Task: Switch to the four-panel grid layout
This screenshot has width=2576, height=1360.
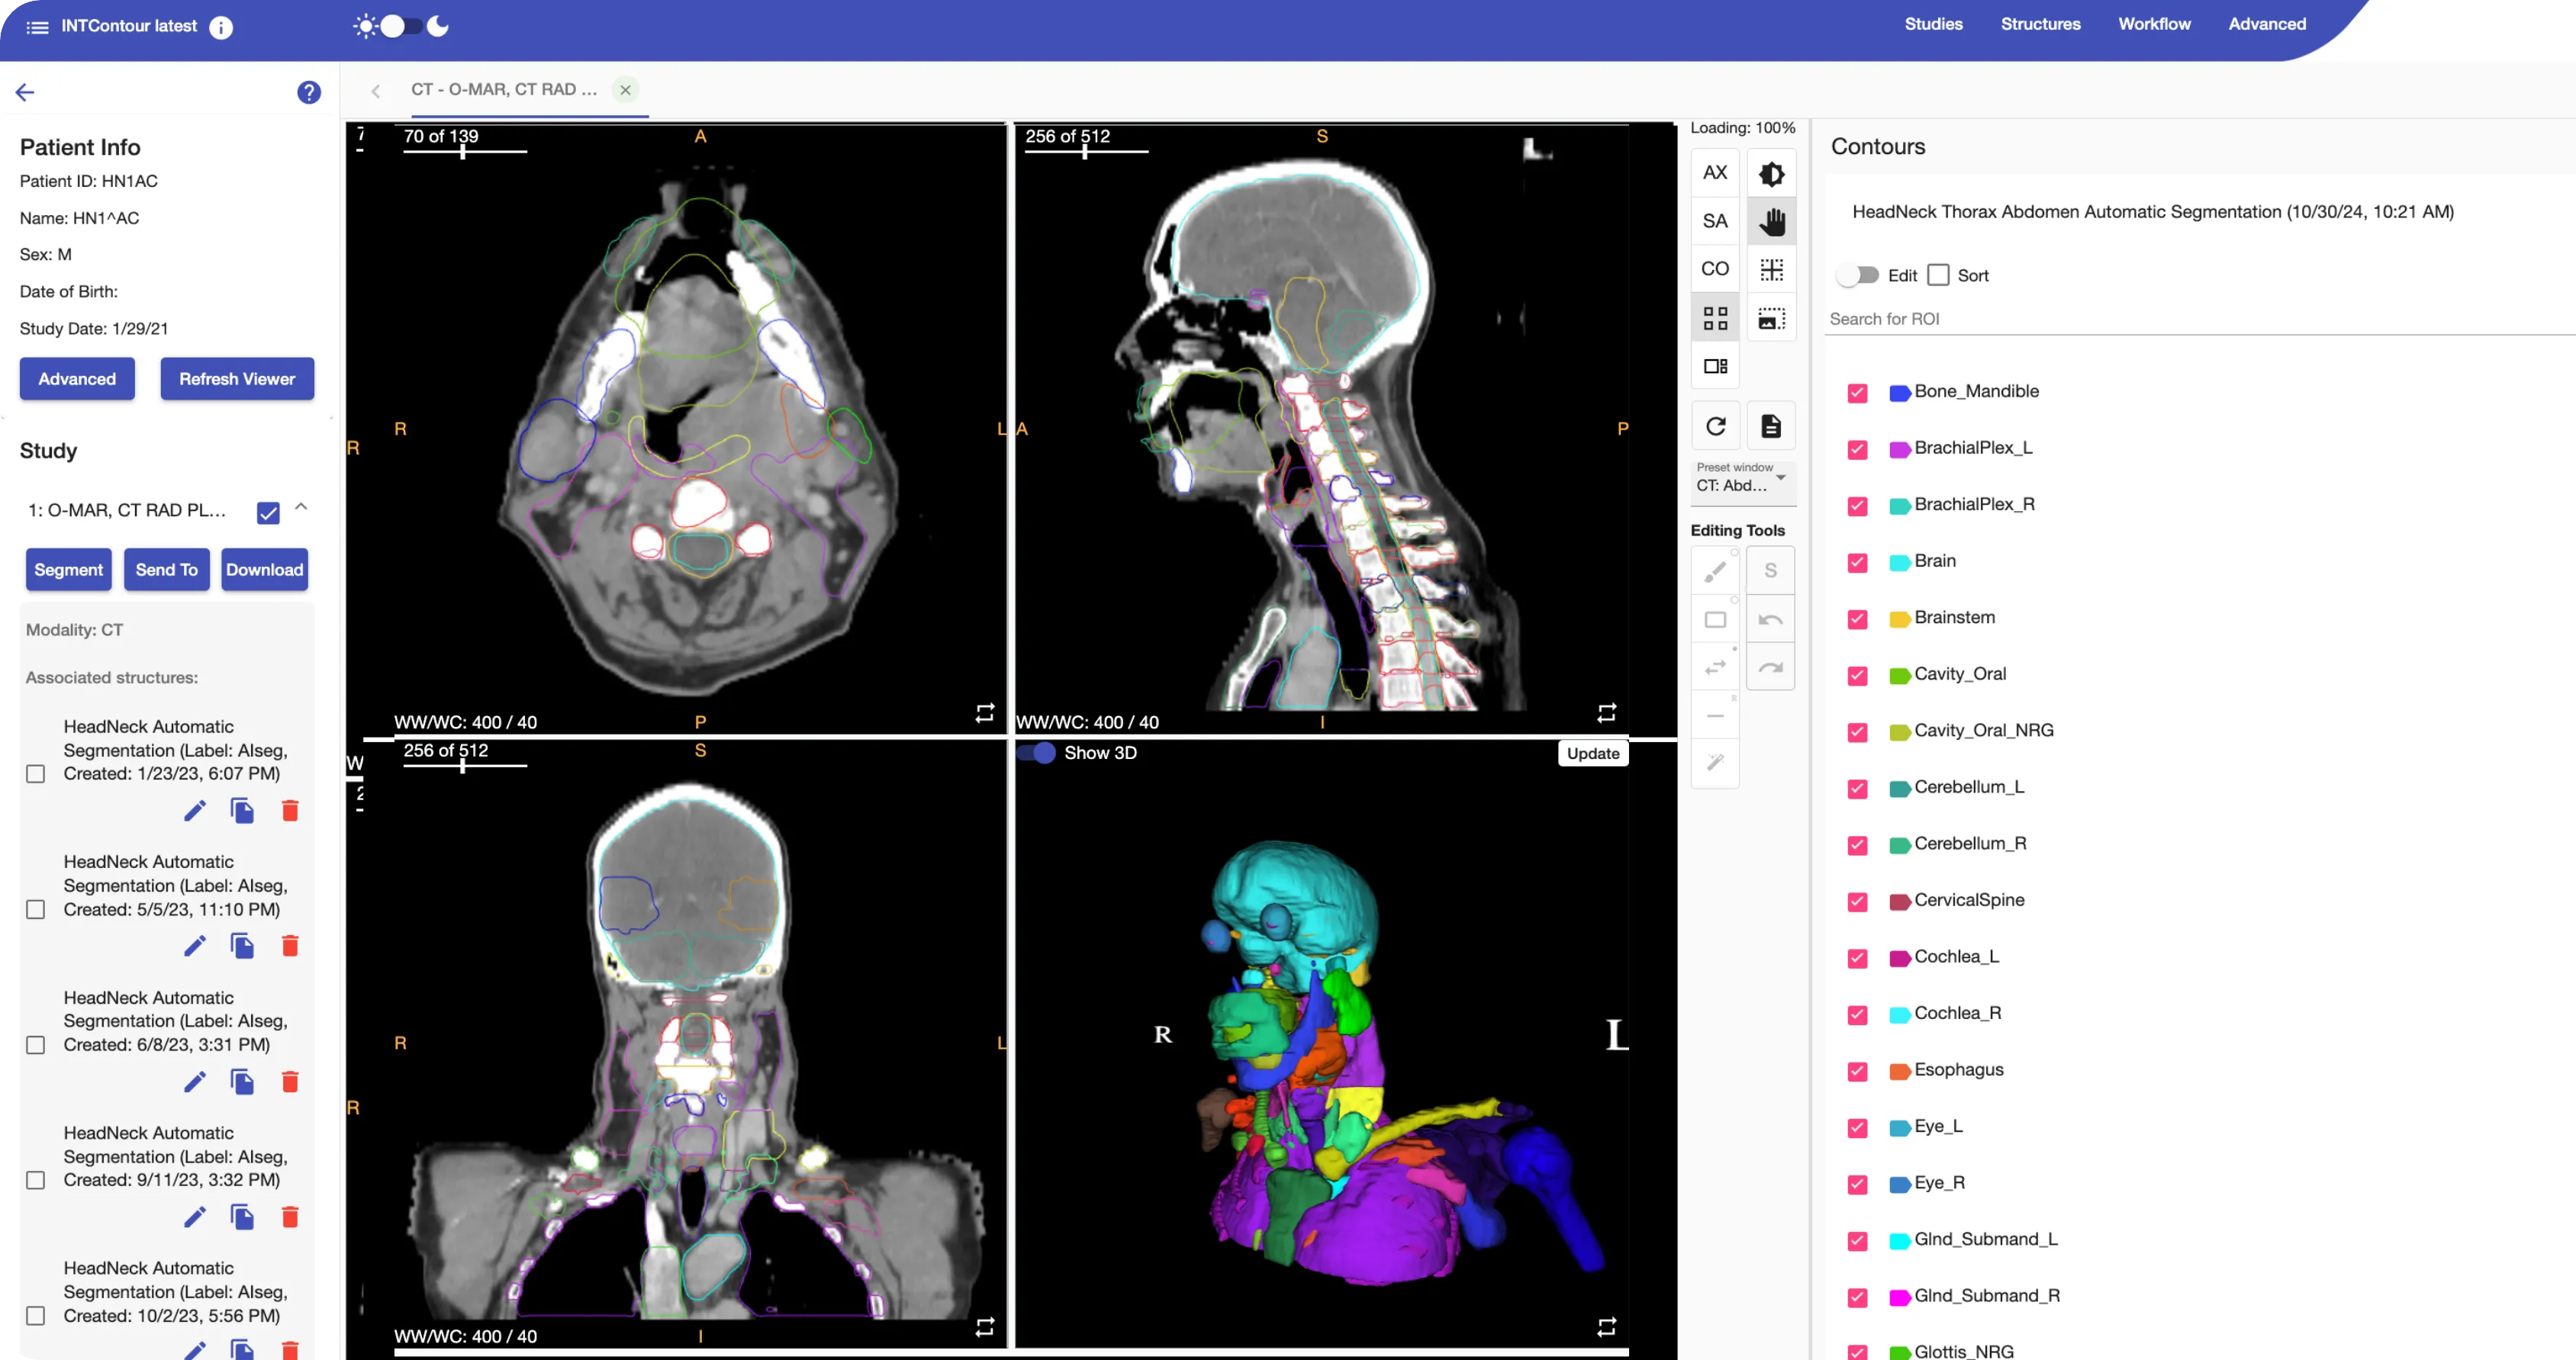Action: point(1715,318)
